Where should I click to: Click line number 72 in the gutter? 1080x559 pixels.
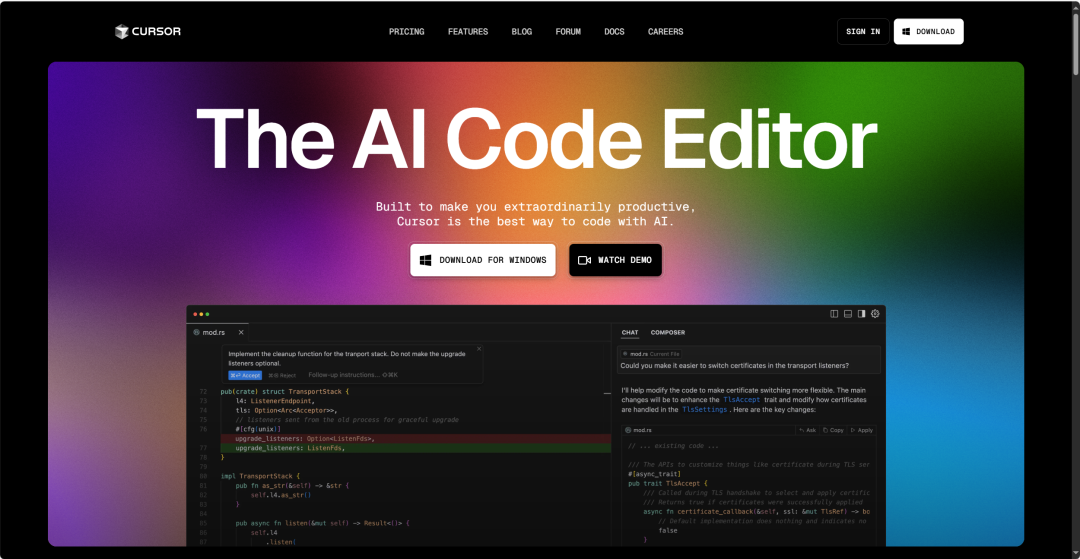[202, 392]
